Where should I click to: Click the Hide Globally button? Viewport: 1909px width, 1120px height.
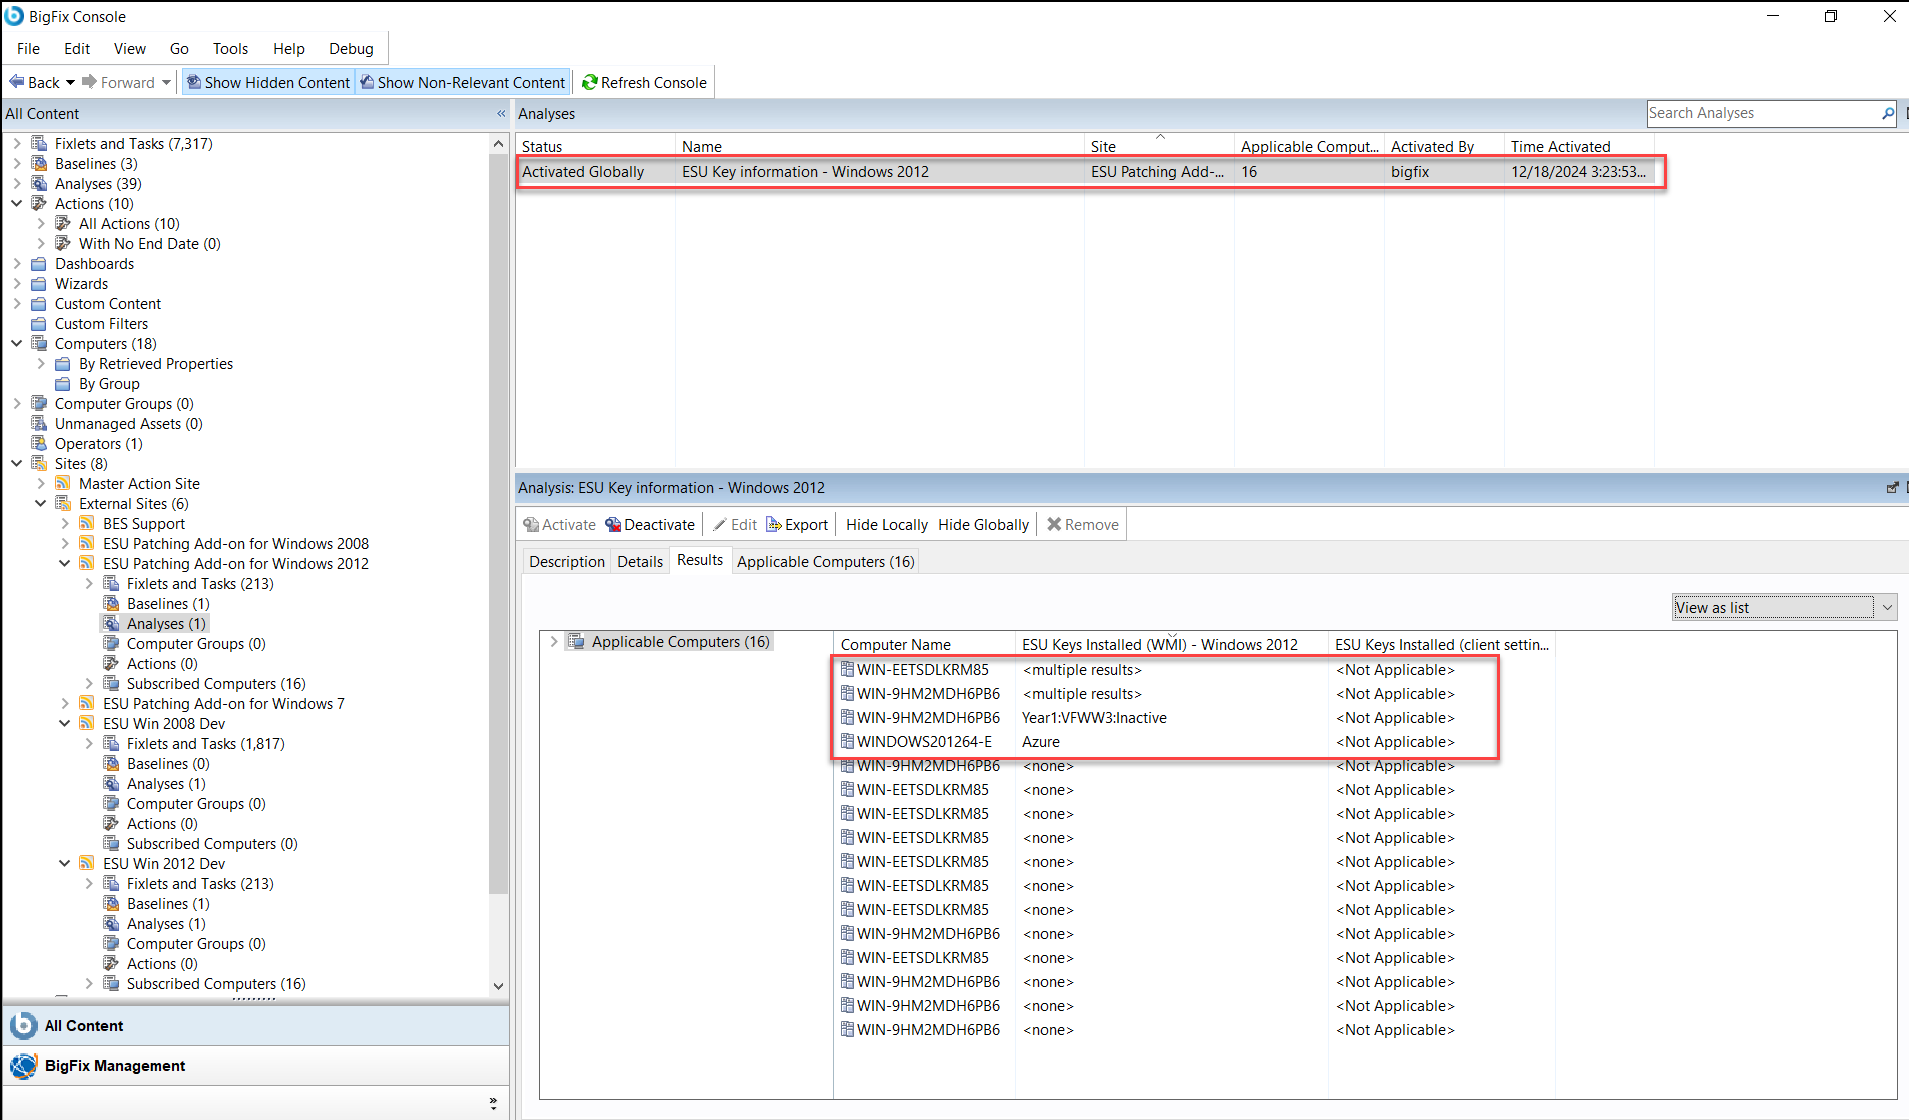click(983, 525)
